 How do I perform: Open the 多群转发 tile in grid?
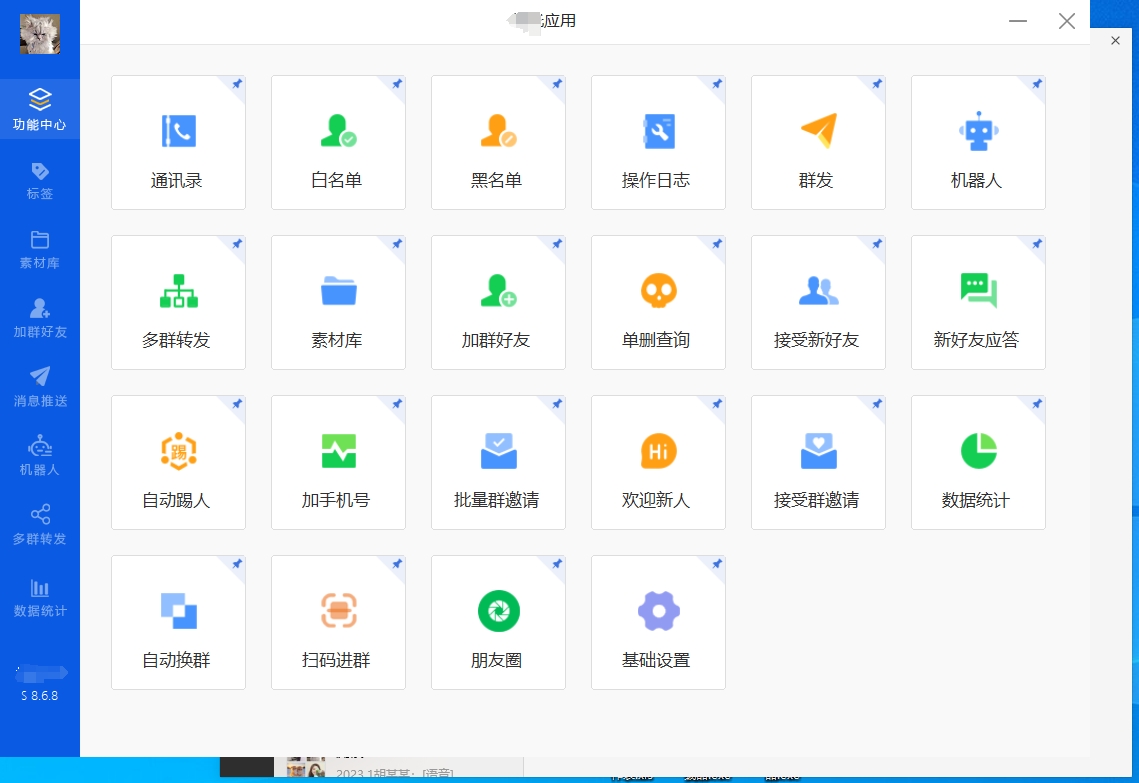click(x=178, y=302)
